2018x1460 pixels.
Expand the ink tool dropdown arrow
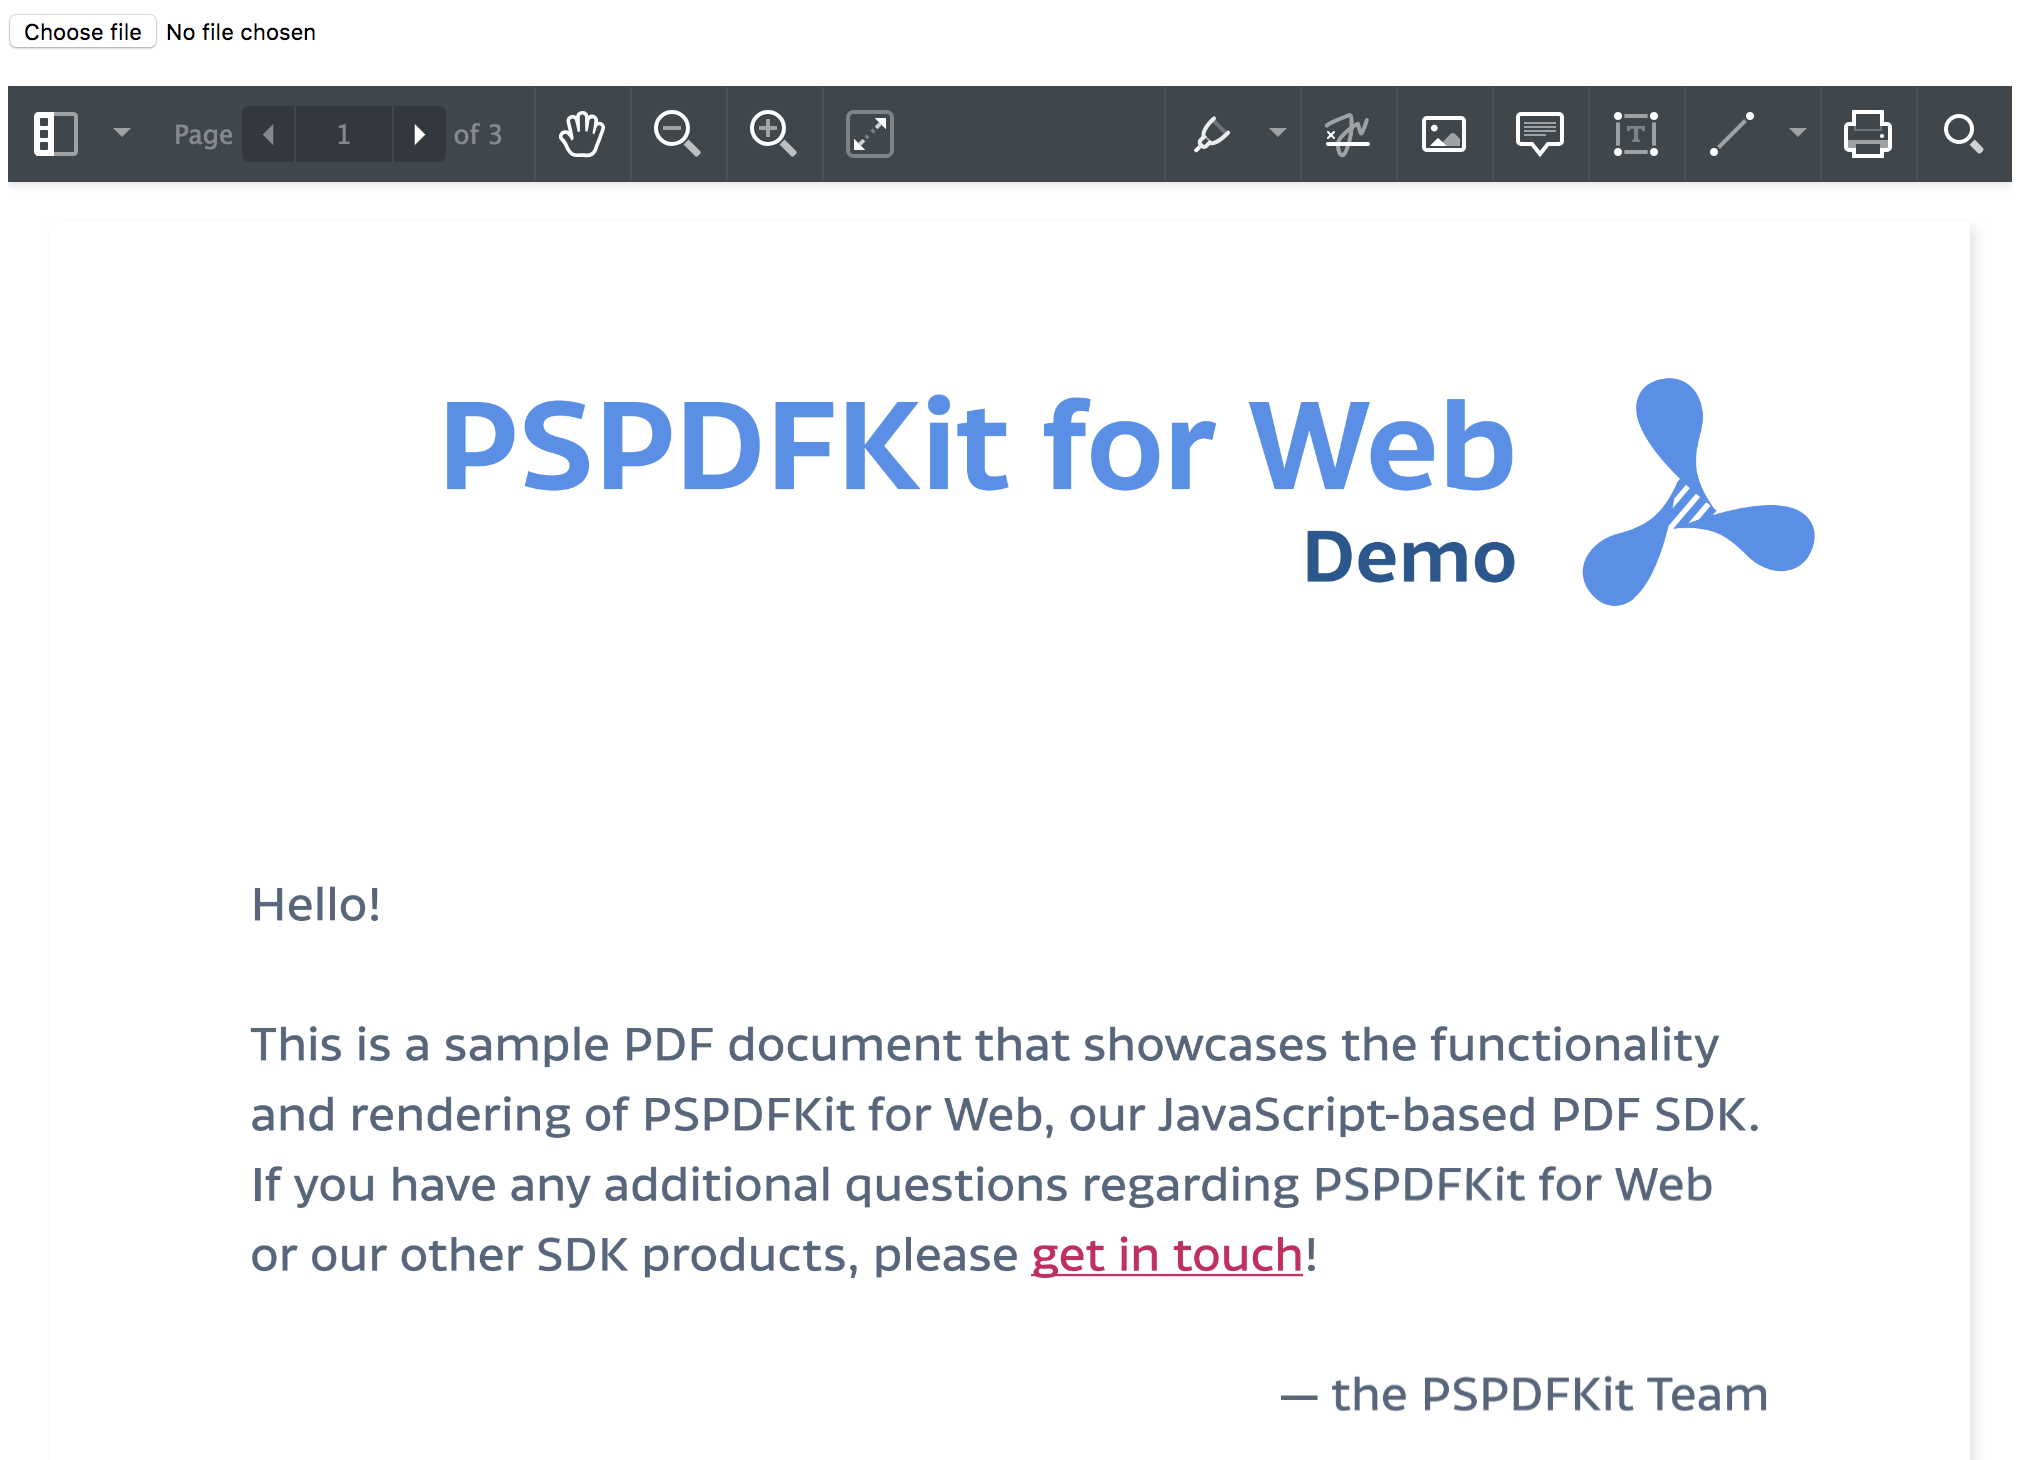1277,133
